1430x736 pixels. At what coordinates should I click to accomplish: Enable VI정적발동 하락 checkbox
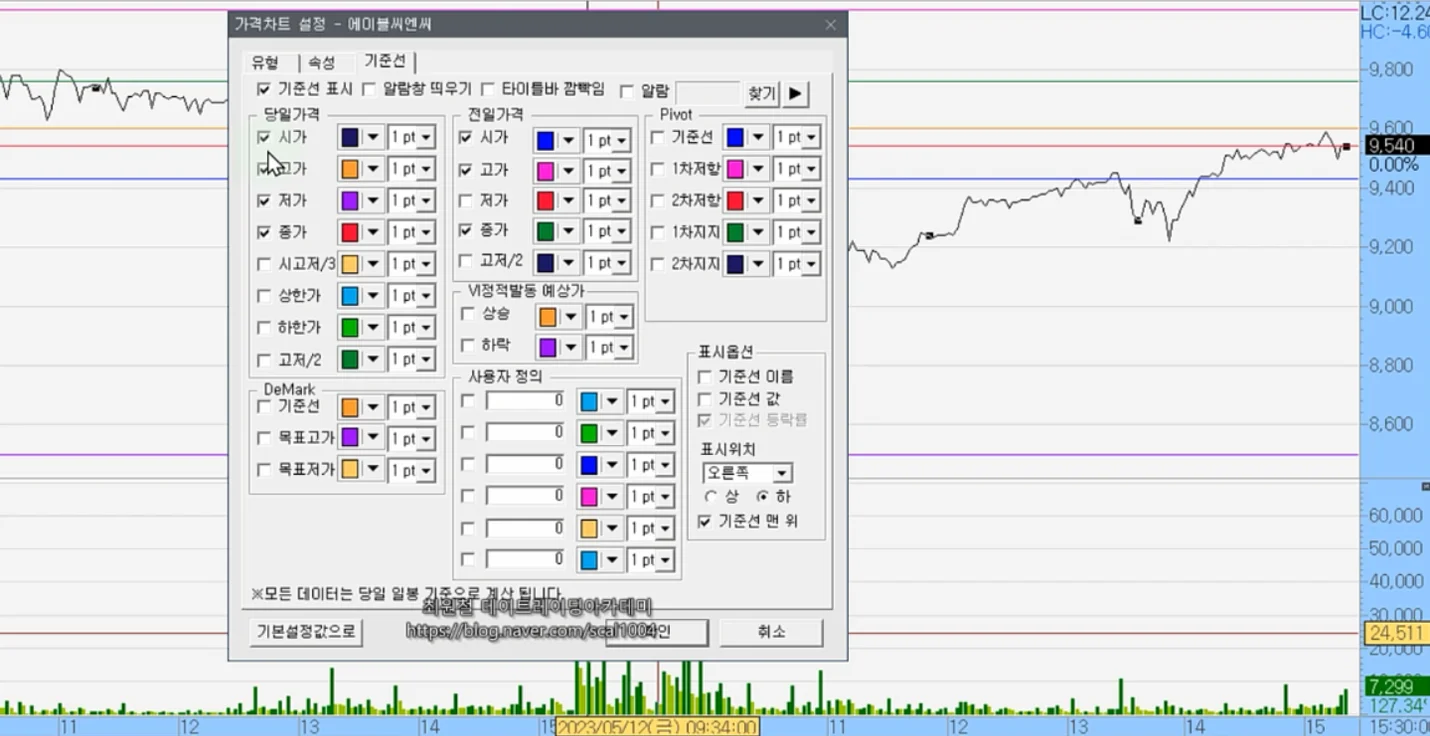coord(467,345)
